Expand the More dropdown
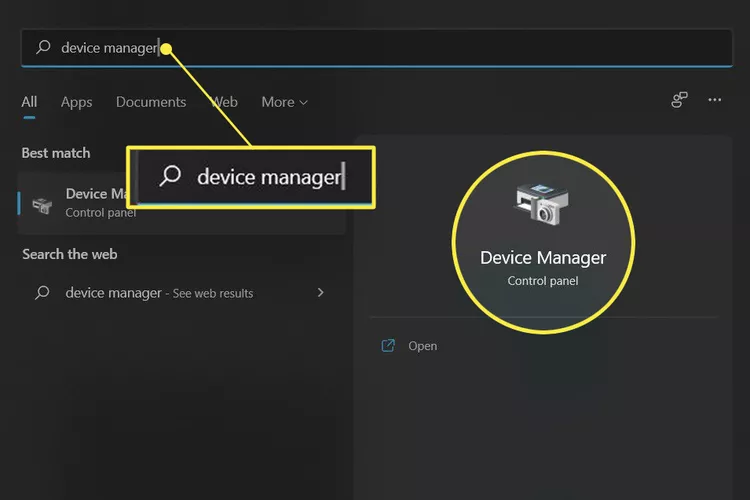This screenshot has width=750, height=500. 285,102
